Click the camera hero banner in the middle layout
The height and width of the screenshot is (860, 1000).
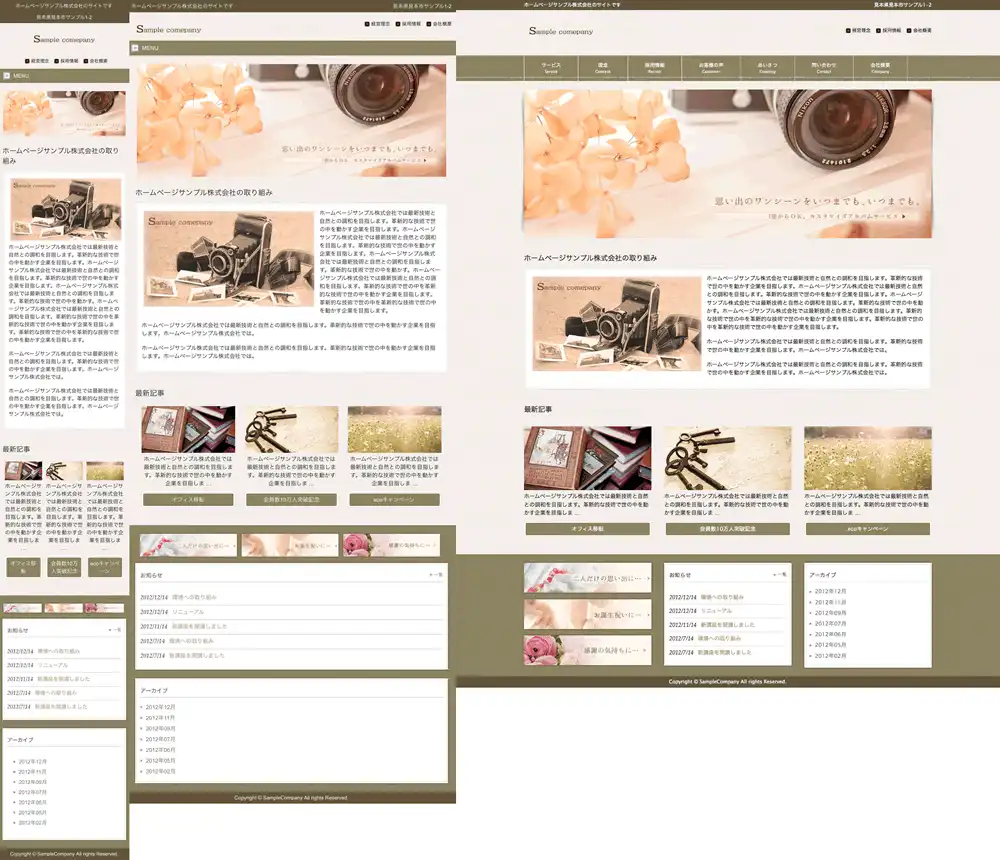pos(291,120)
